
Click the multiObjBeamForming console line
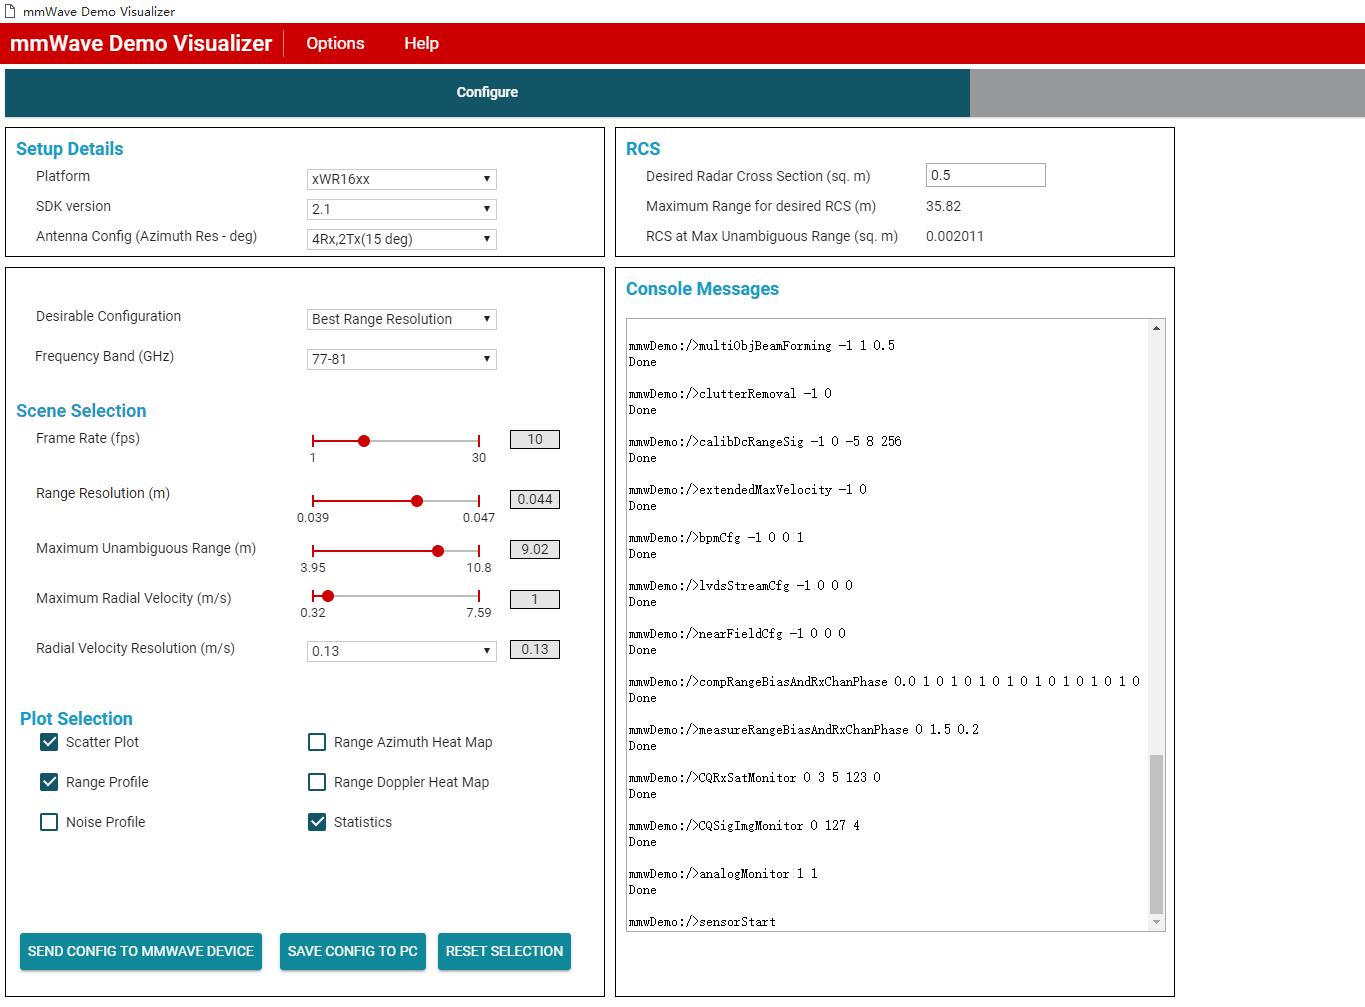point(762,346)
